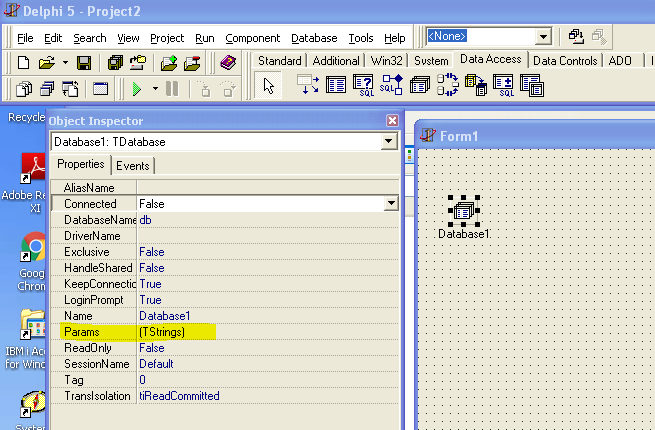The width and height of the screenshot is (655, 430).
Task: Click the Pause program icon
Action: pyautogui.click(x=172, y=89)
